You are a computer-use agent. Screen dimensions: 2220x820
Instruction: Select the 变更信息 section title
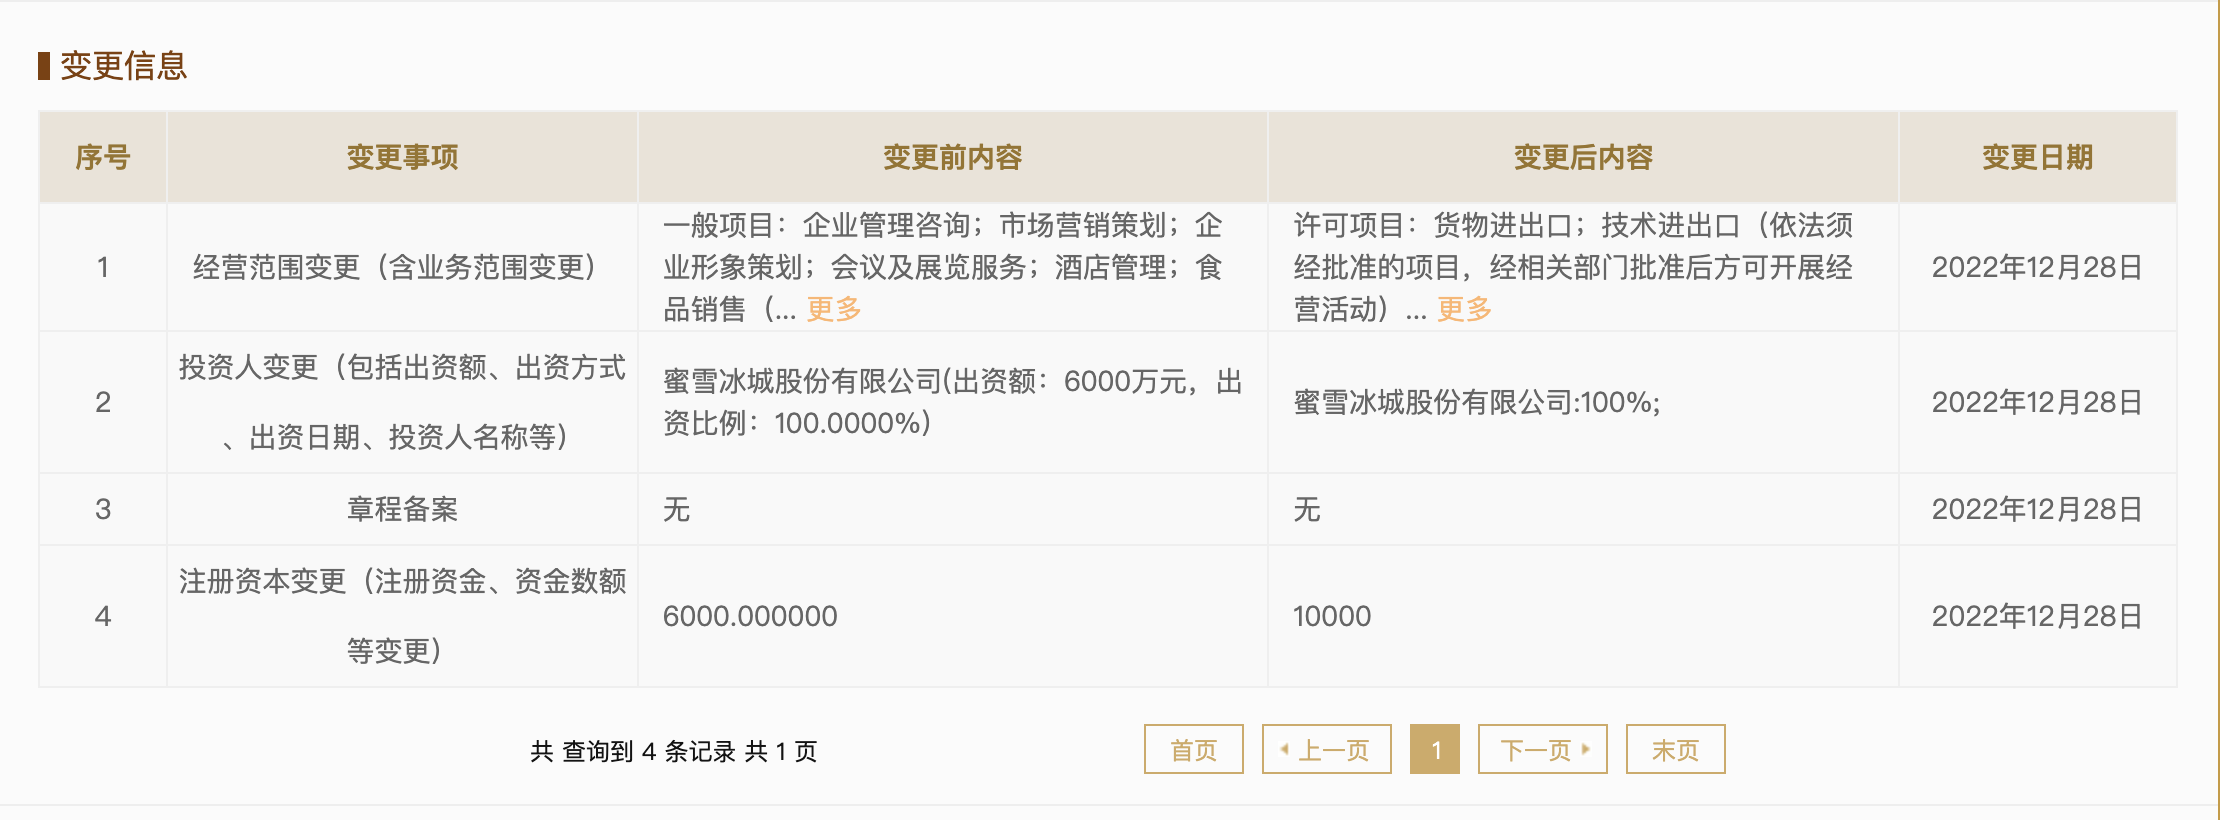click(123, 66)
